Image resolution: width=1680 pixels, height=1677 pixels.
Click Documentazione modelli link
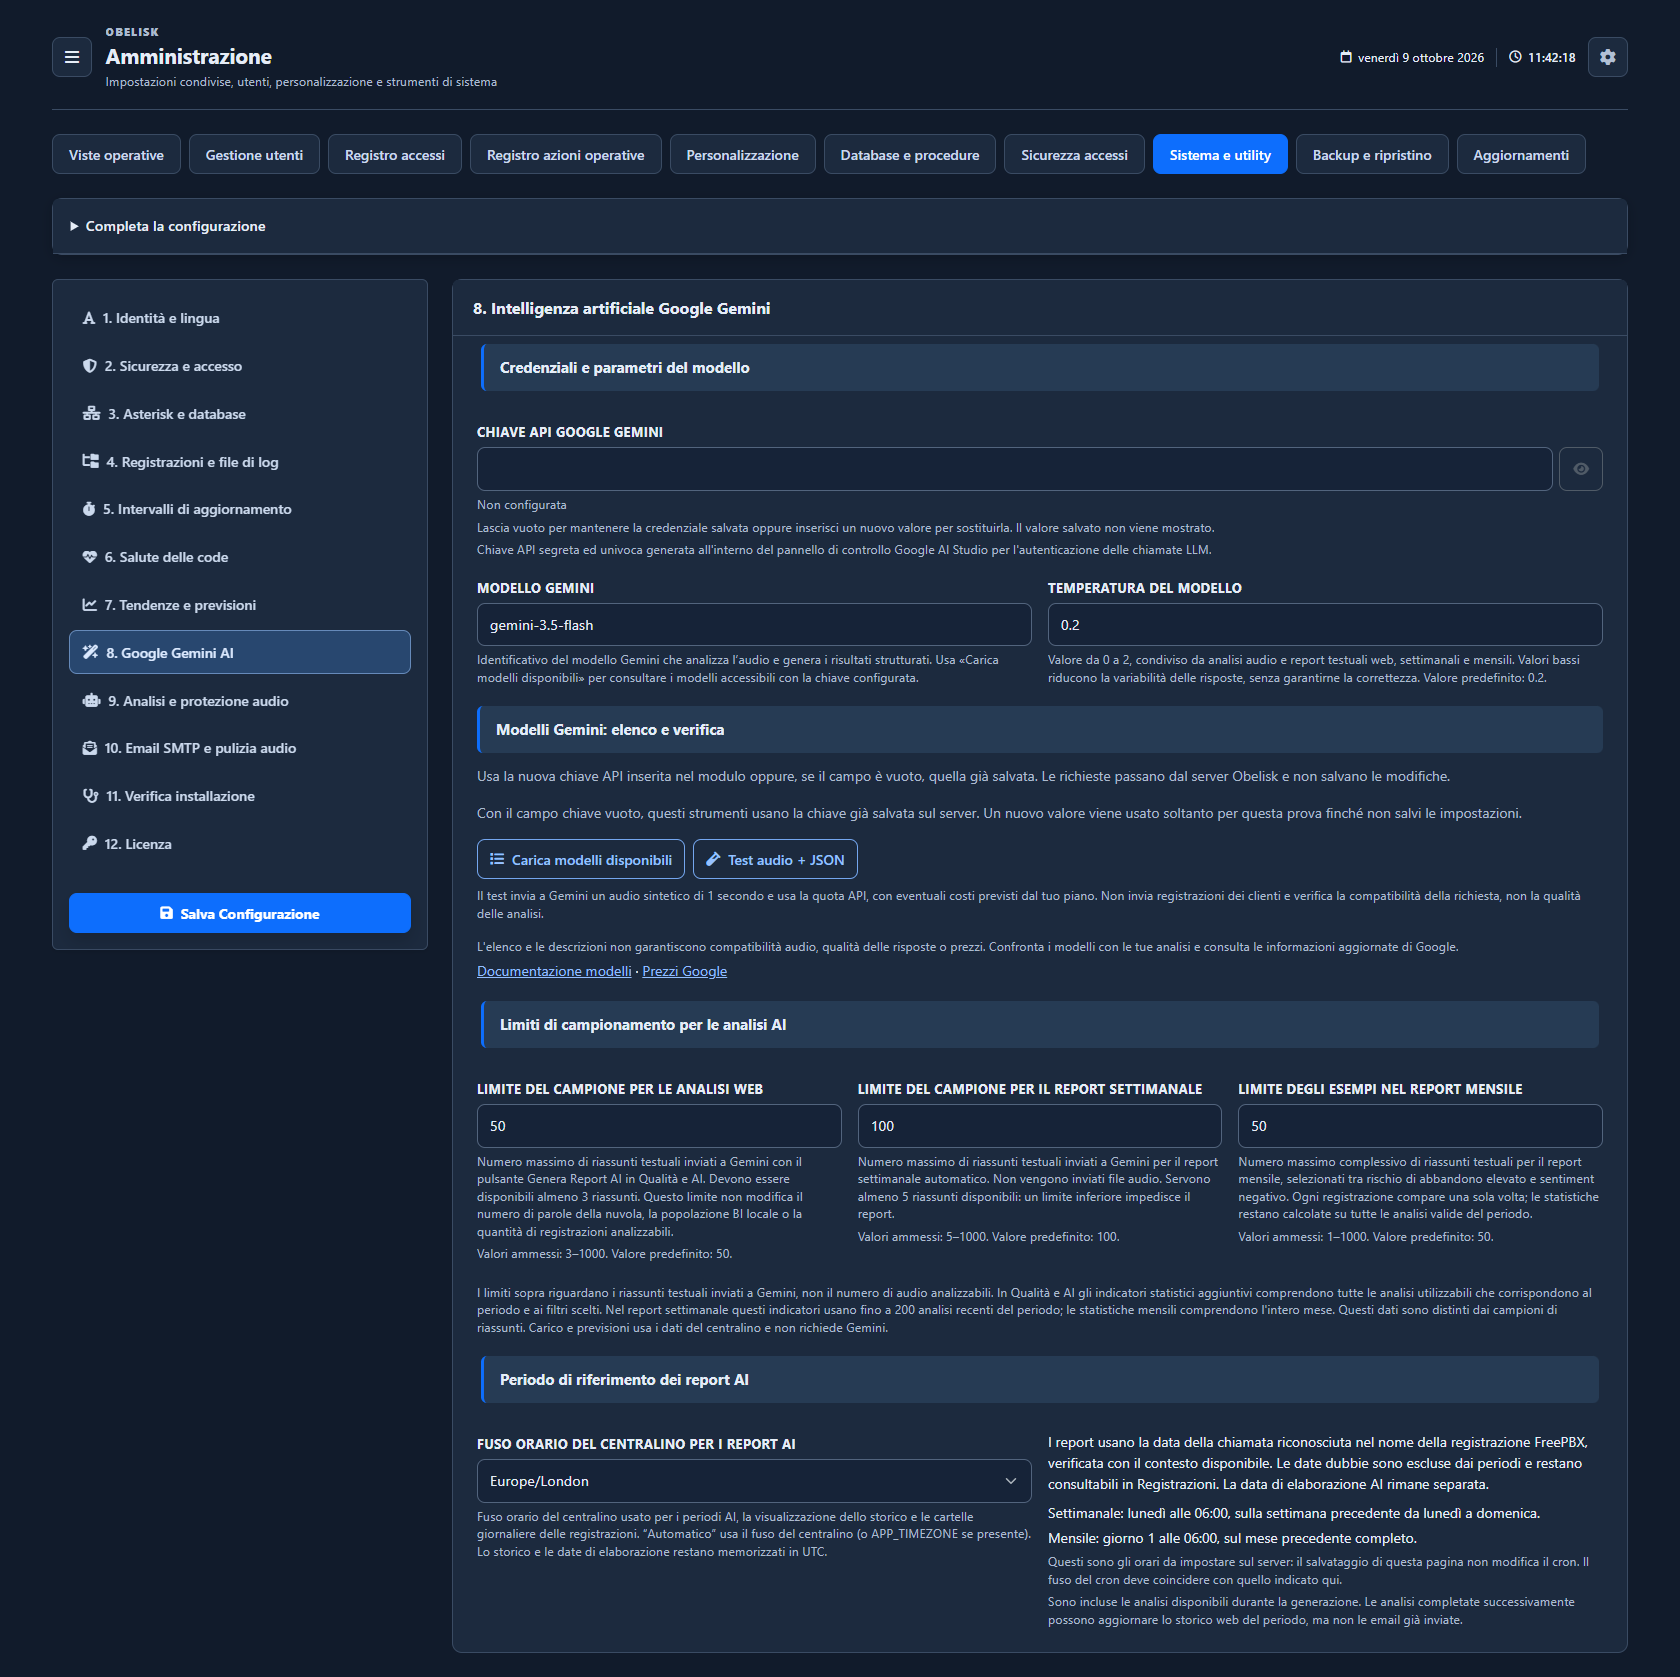[x=554, y=971]
